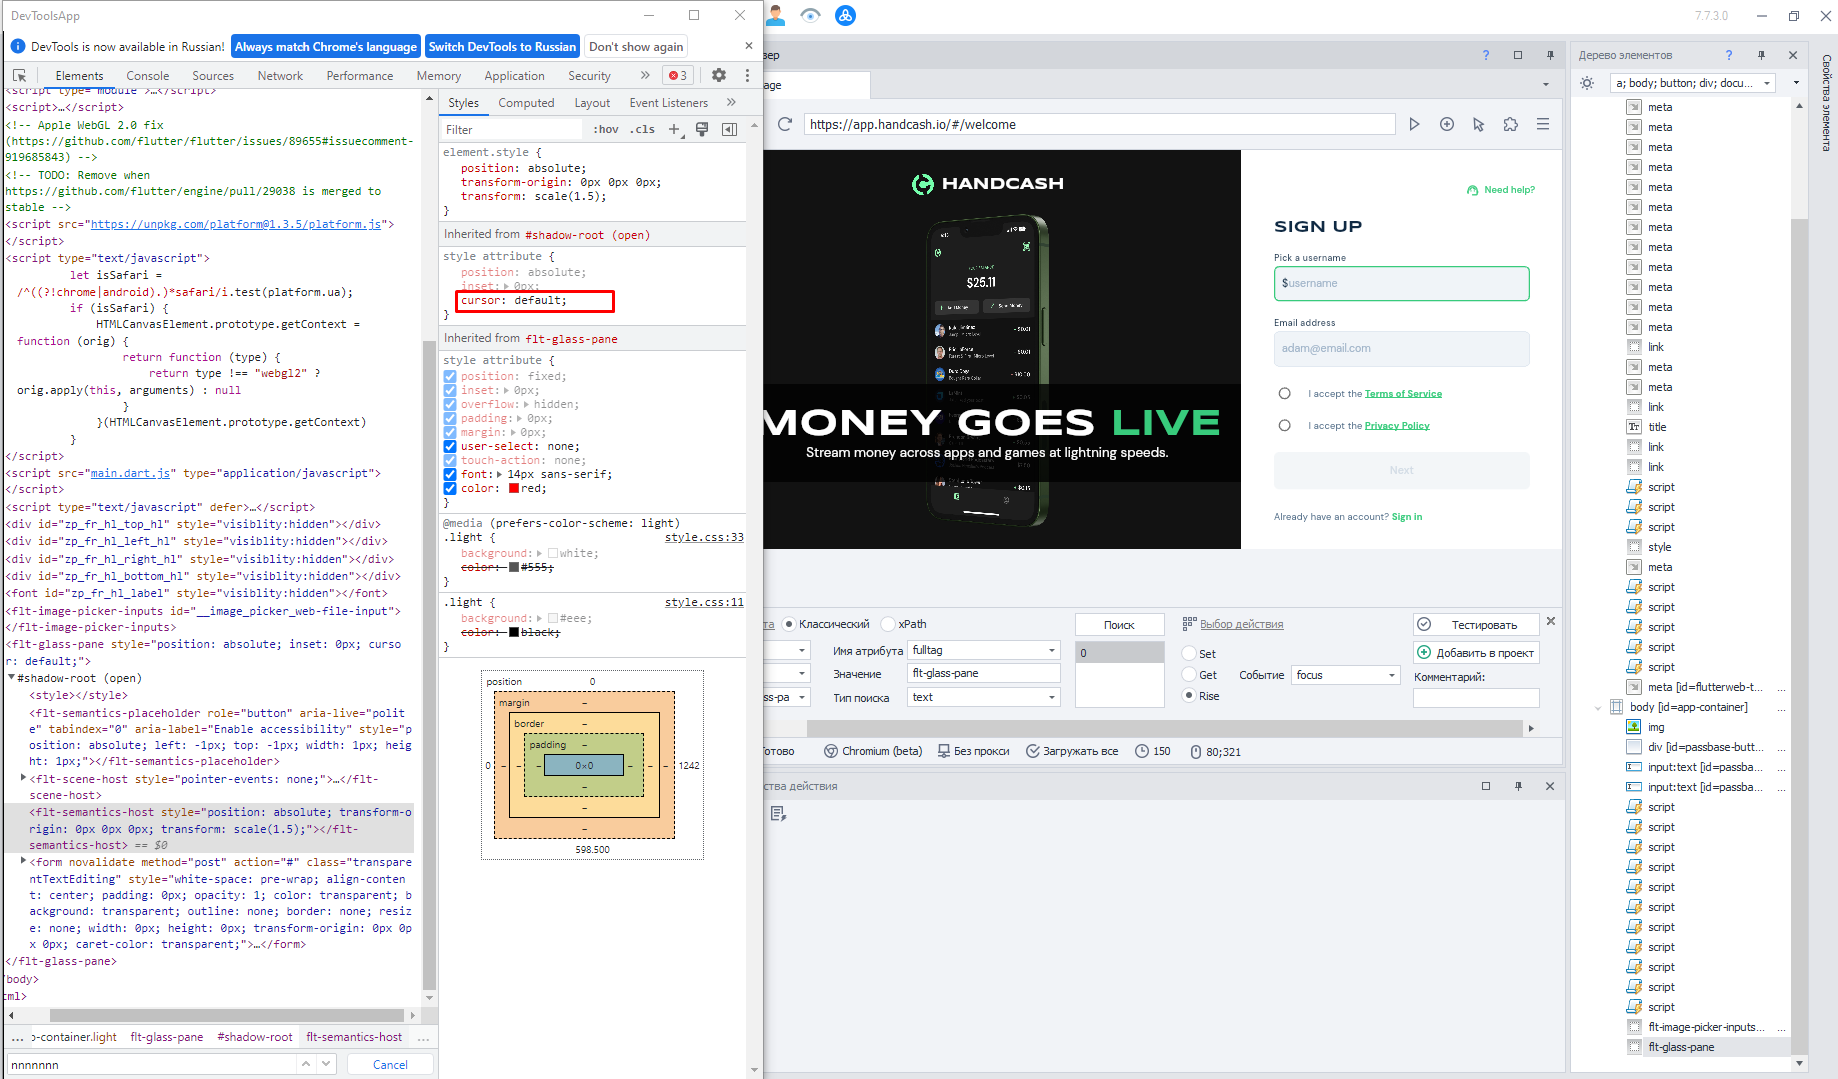
Task: Click the play arrow next to address bar
Action: click(1414, 124)
